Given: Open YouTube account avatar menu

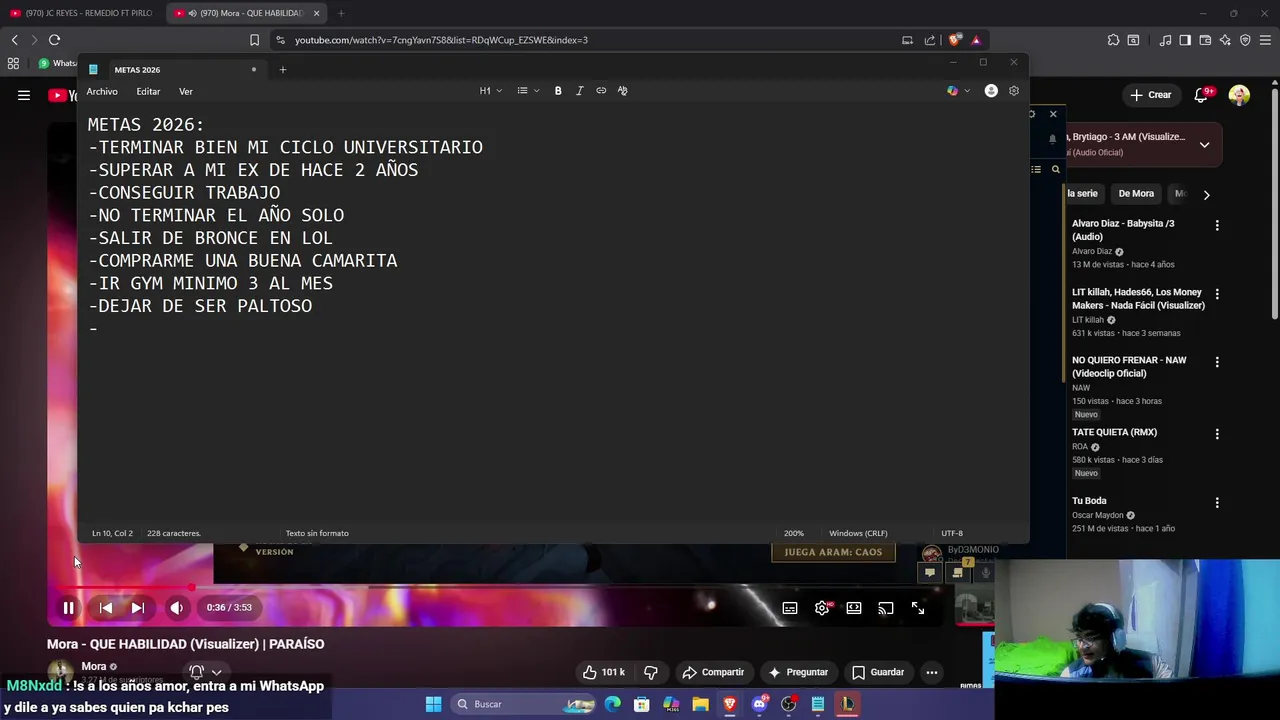Looking at the screenshot, I should coord(1239,95).
